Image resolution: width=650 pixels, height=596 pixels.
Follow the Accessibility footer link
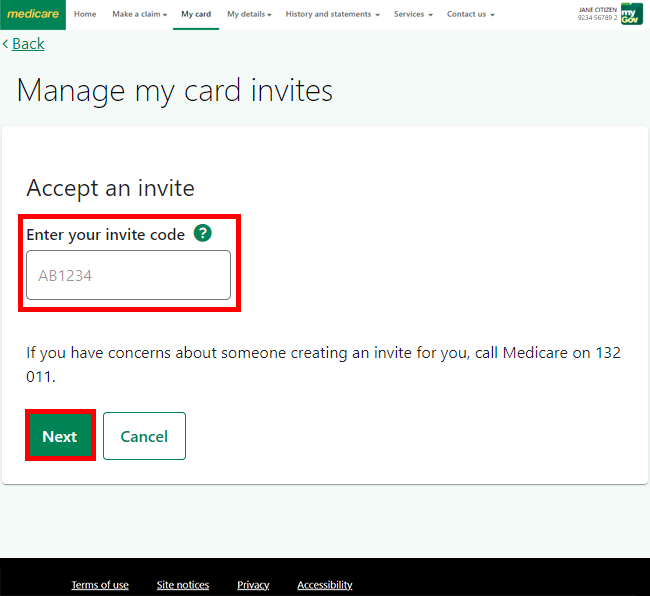(x=325, y=585)
